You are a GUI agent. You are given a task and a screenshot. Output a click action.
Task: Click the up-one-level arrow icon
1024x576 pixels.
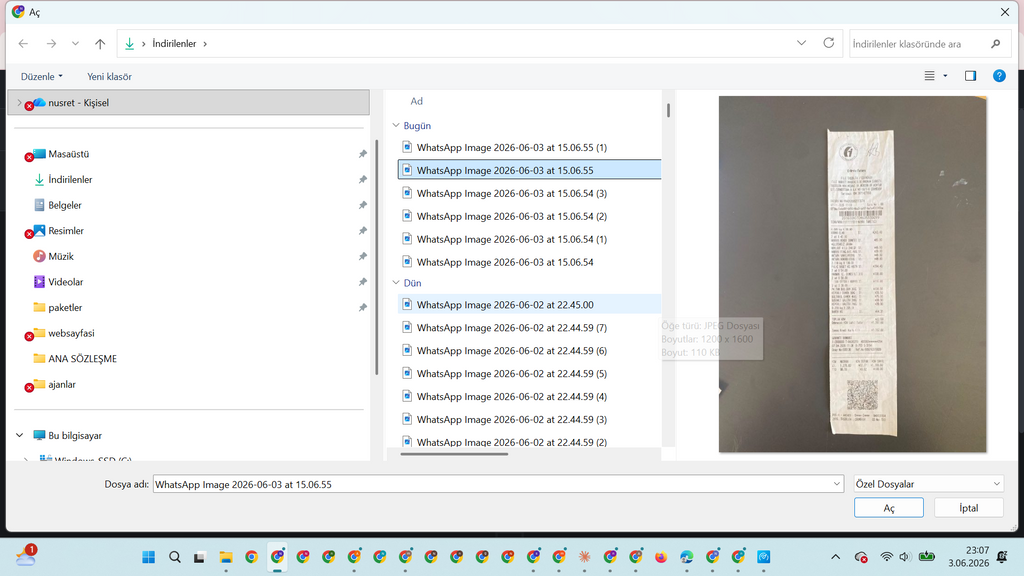point(100,44)
